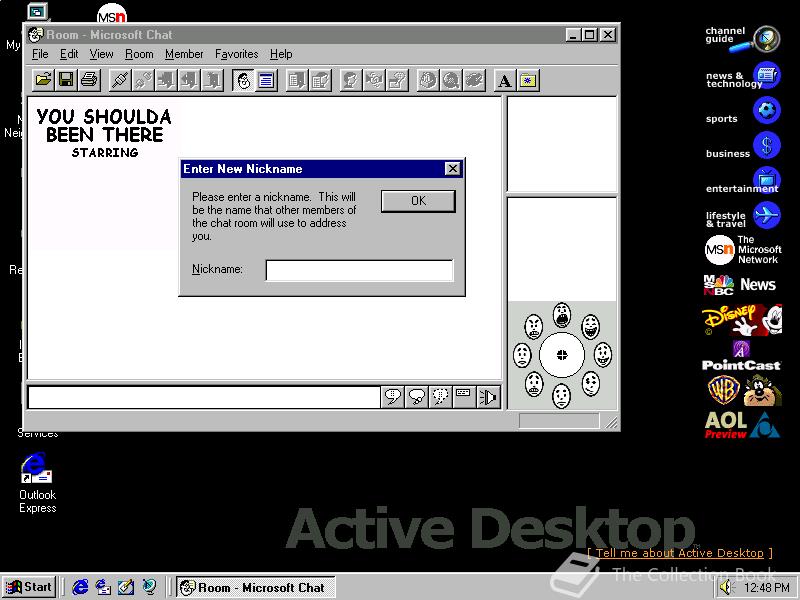The width and height of the screenshot is (800, 600).
Task: Pick the happy smiling face on emotion wheel
Action: click(x=603, y=355)
